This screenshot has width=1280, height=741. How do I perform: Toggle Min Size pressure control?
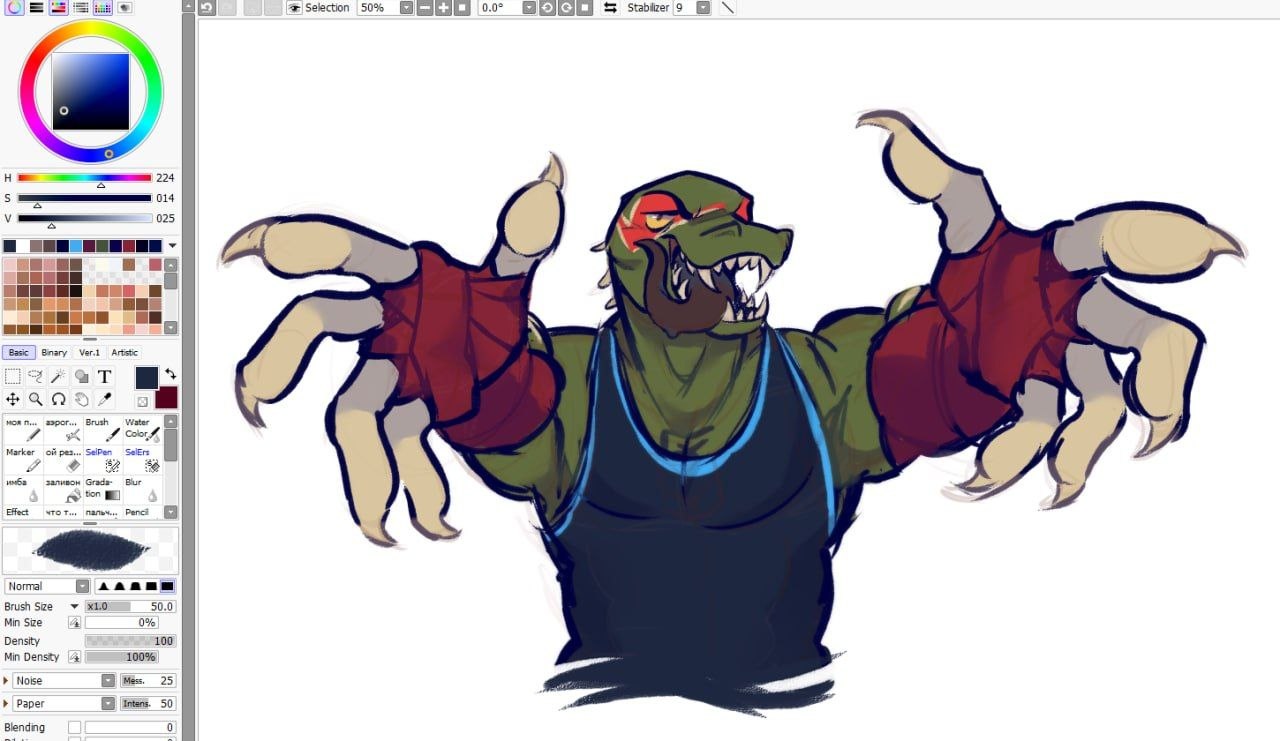click(x=74, y=623)
